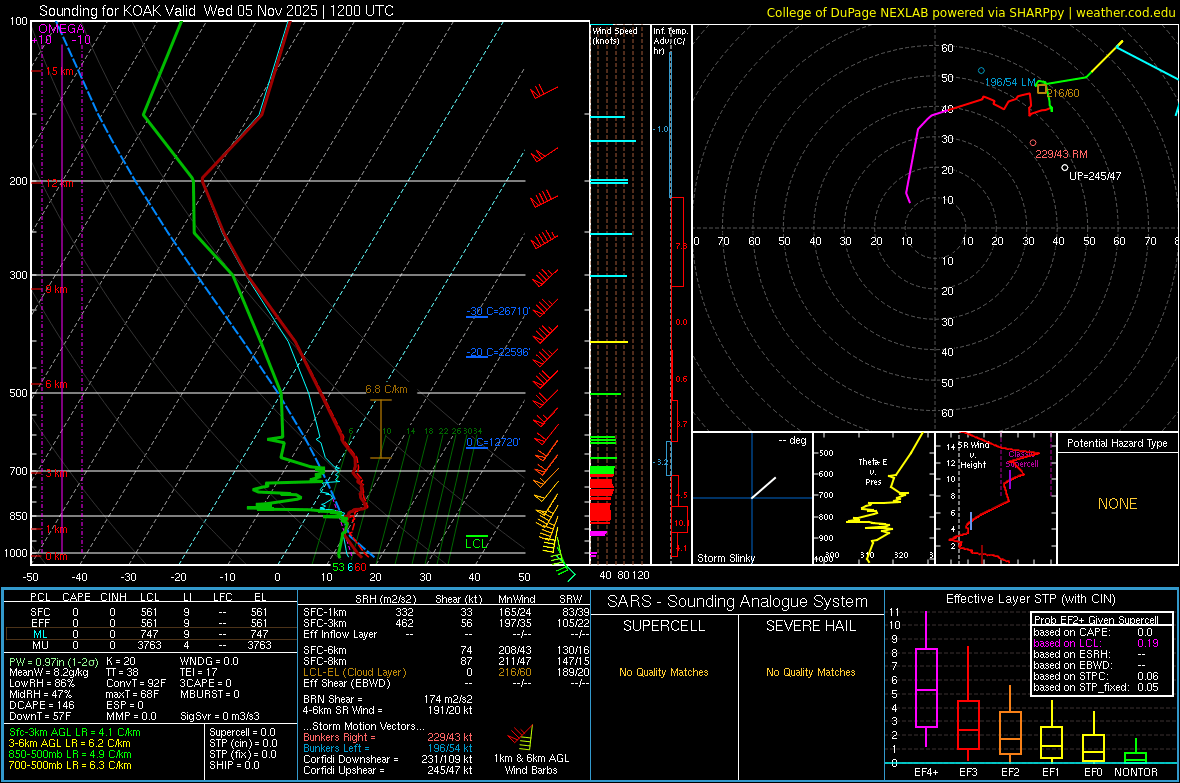Click the SHIP = 0.0 value
The height and width of the screenshot is (783, 1180).
tap(234, 765)
